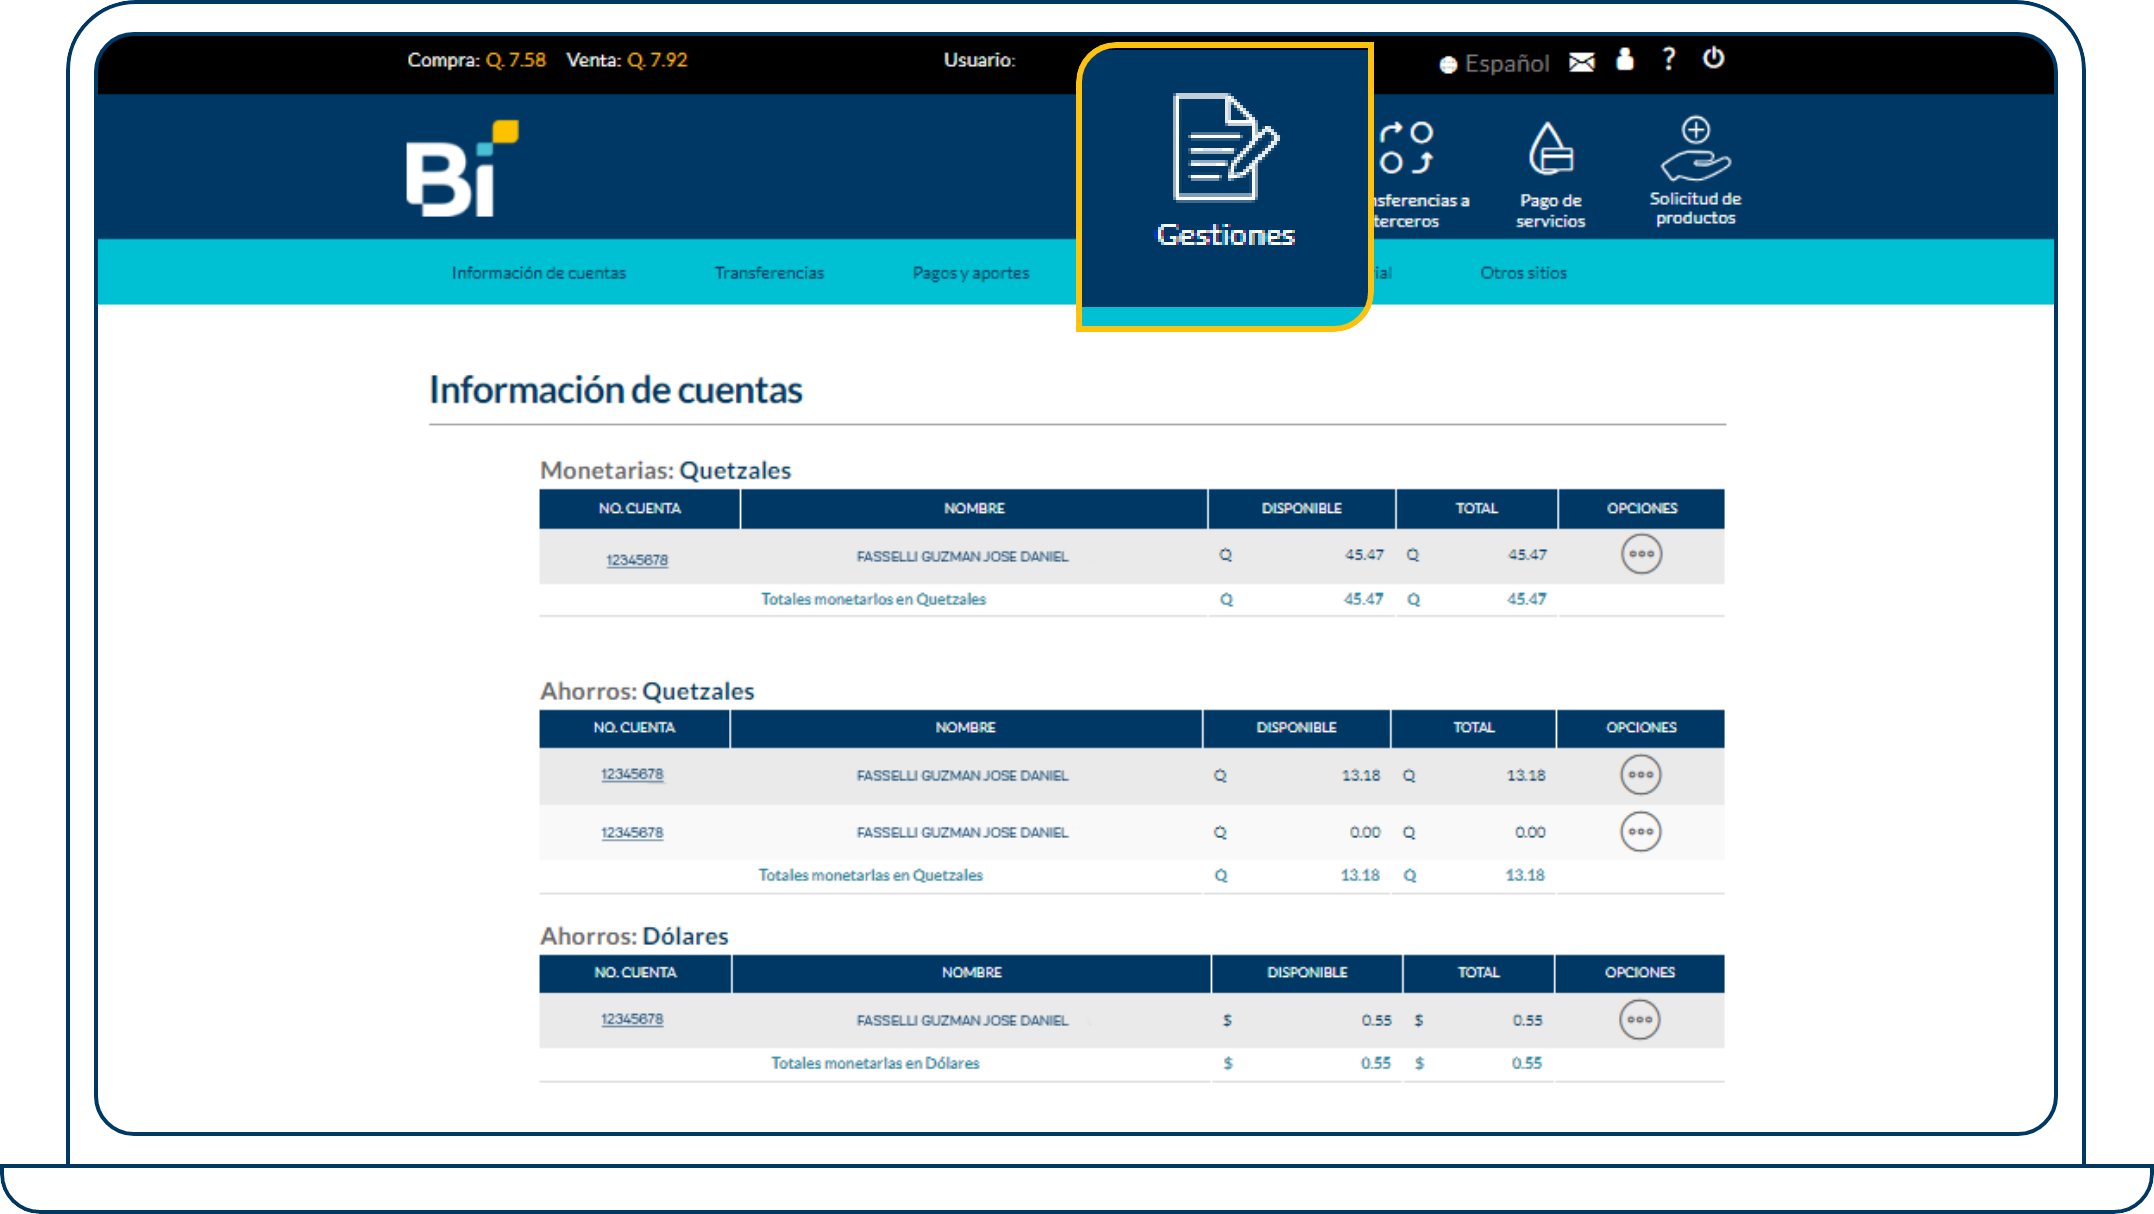
Task: Open the transfers to terceros arrows icon
Action: (x=1406, y=148)
